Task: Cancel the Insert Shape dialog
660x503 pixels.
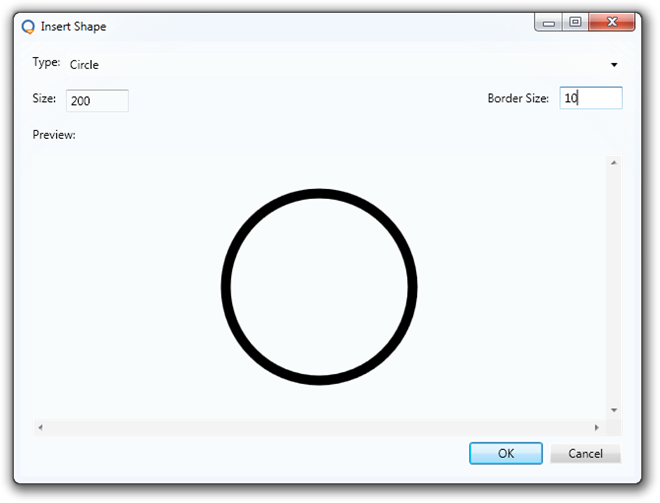Action: 585,453
